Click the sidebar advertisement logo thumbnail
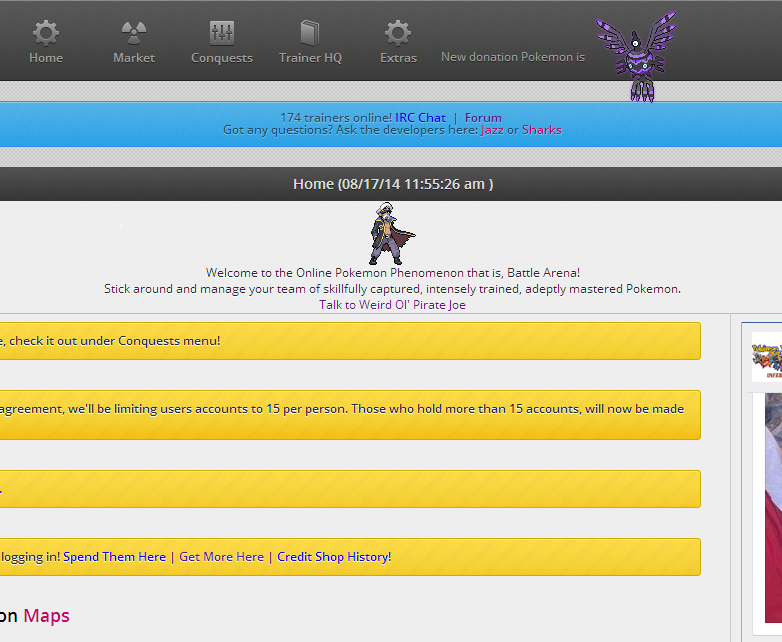Image resolution: width=782 pixels, height=642 pixels. [767, 357]
